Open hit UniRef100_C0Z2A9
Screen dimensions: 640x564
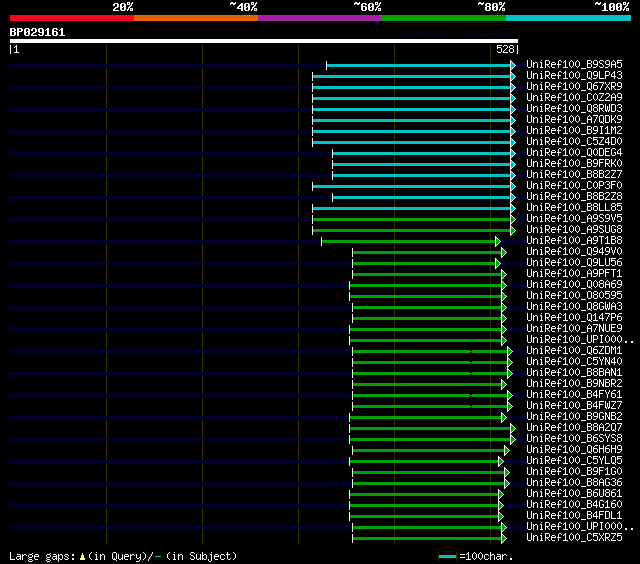(x=574, y=98)
